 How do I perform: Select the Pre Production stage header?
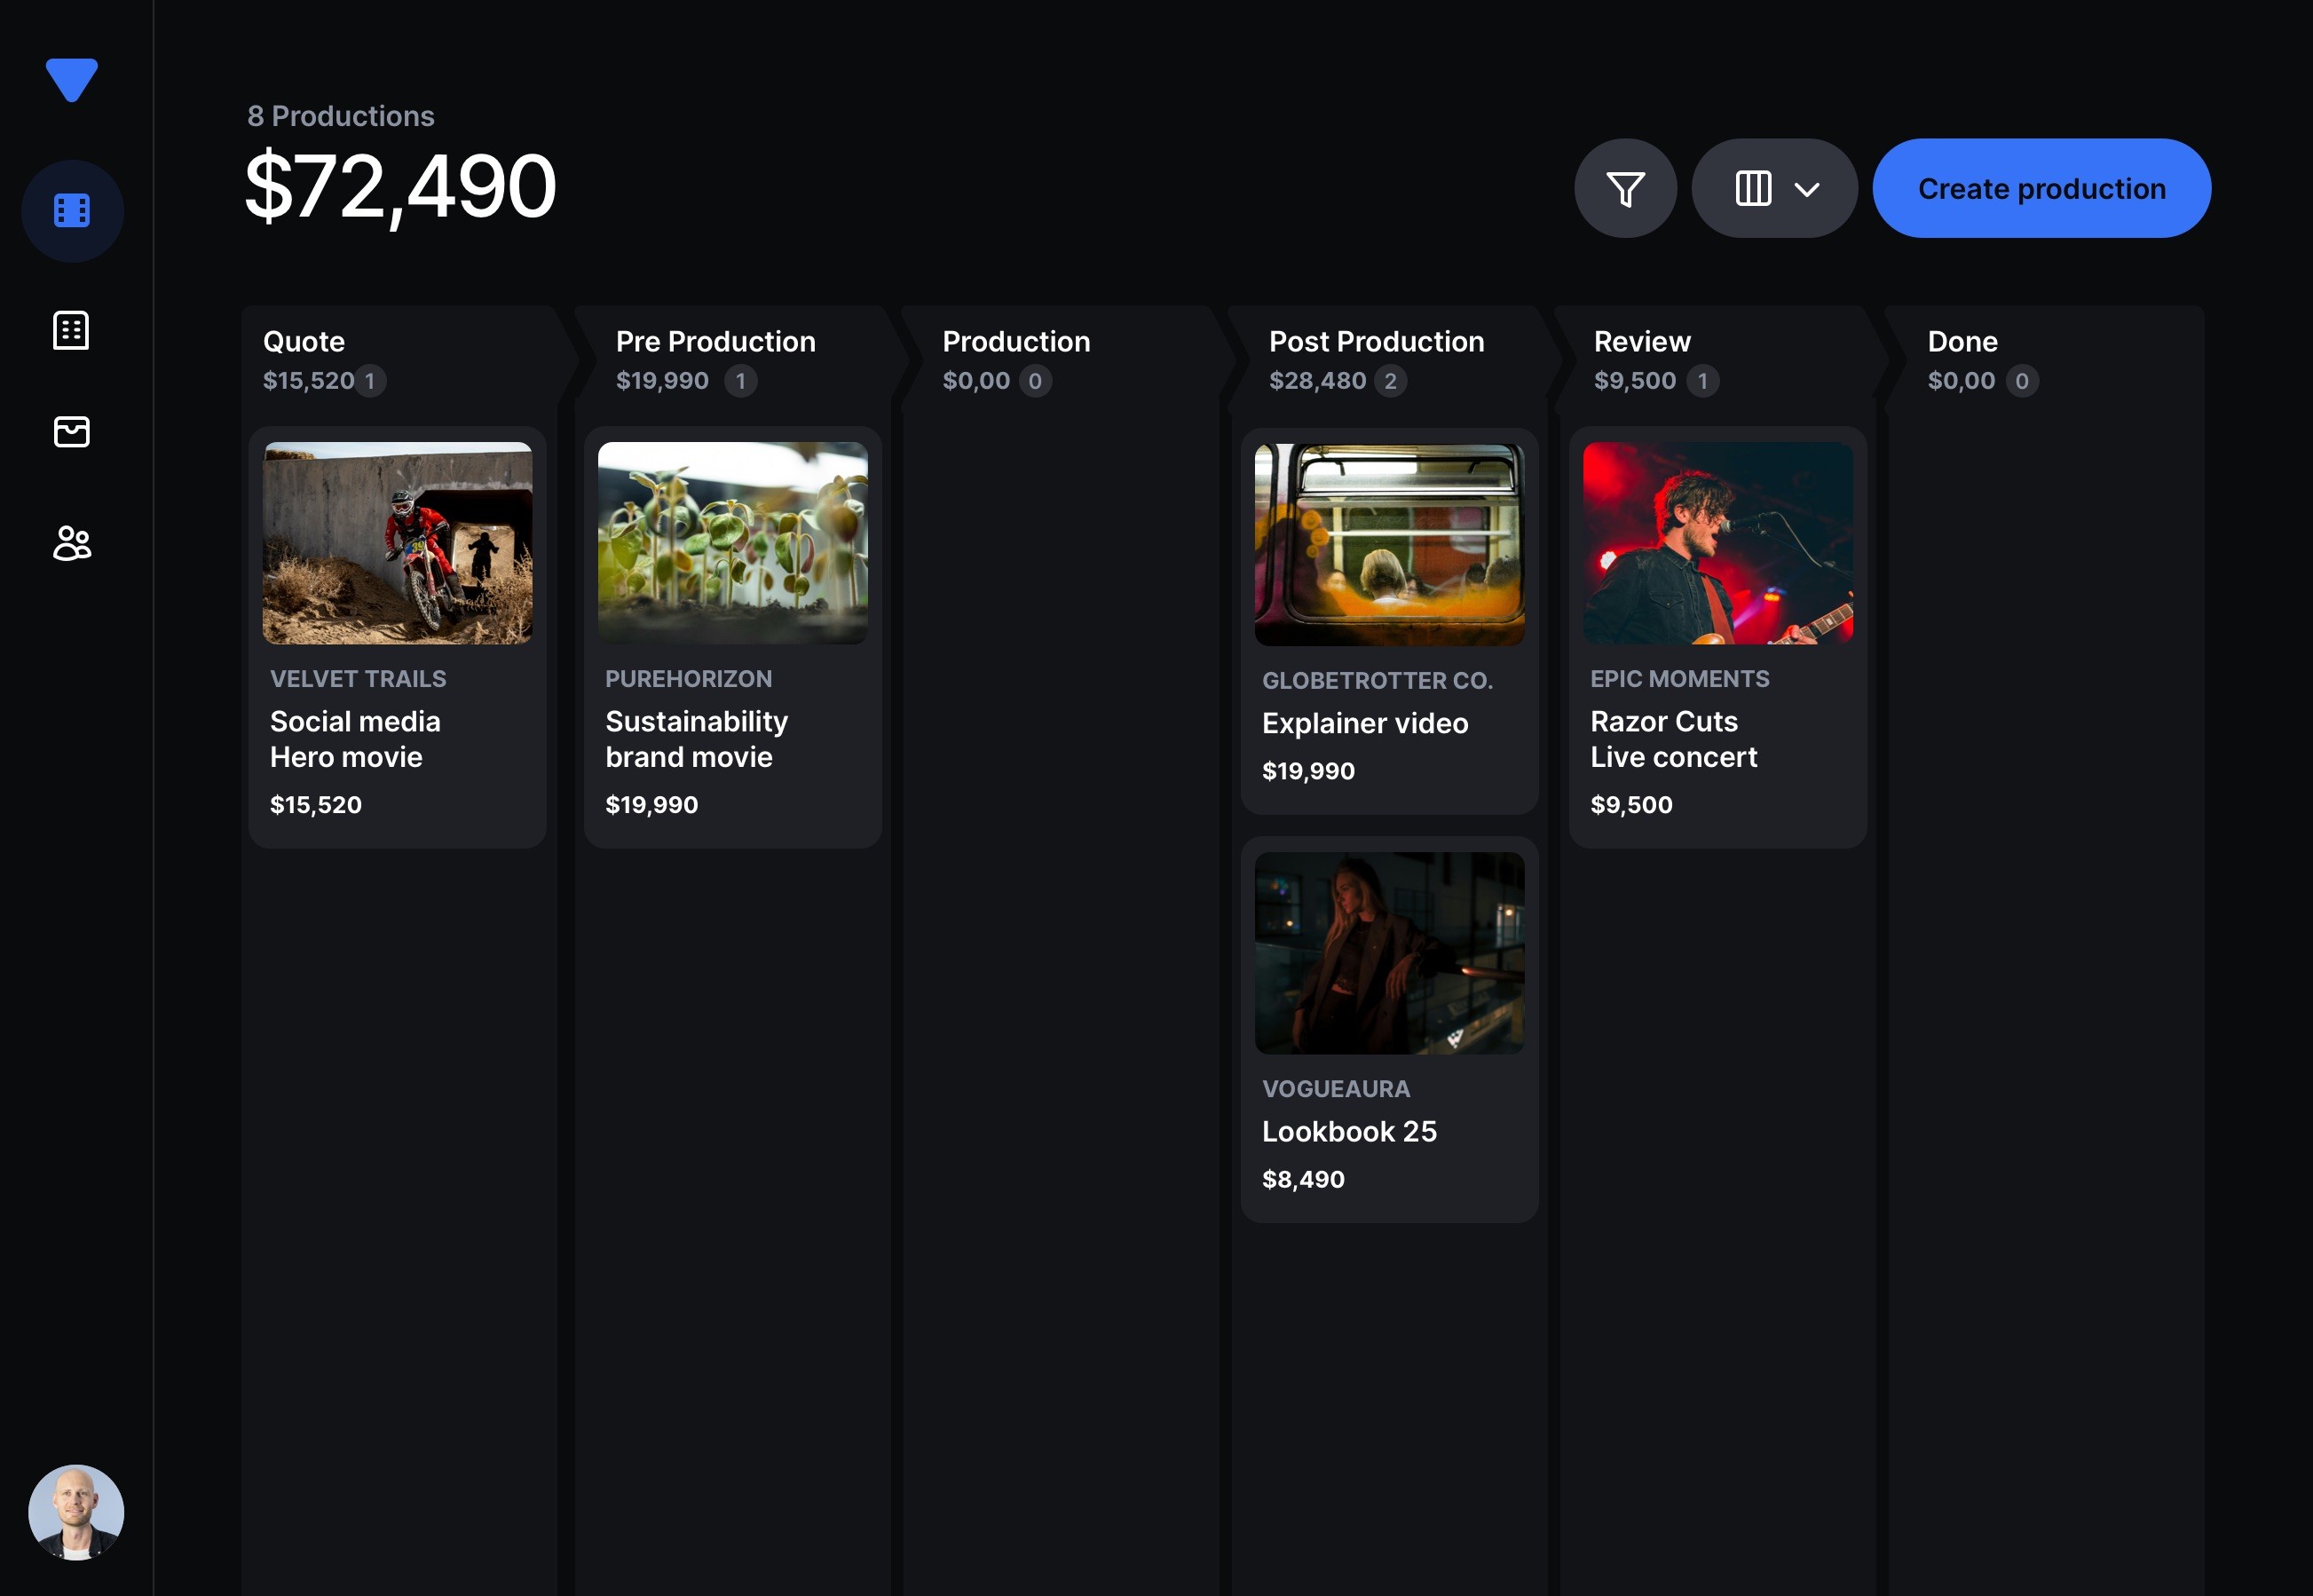point(715,342)
